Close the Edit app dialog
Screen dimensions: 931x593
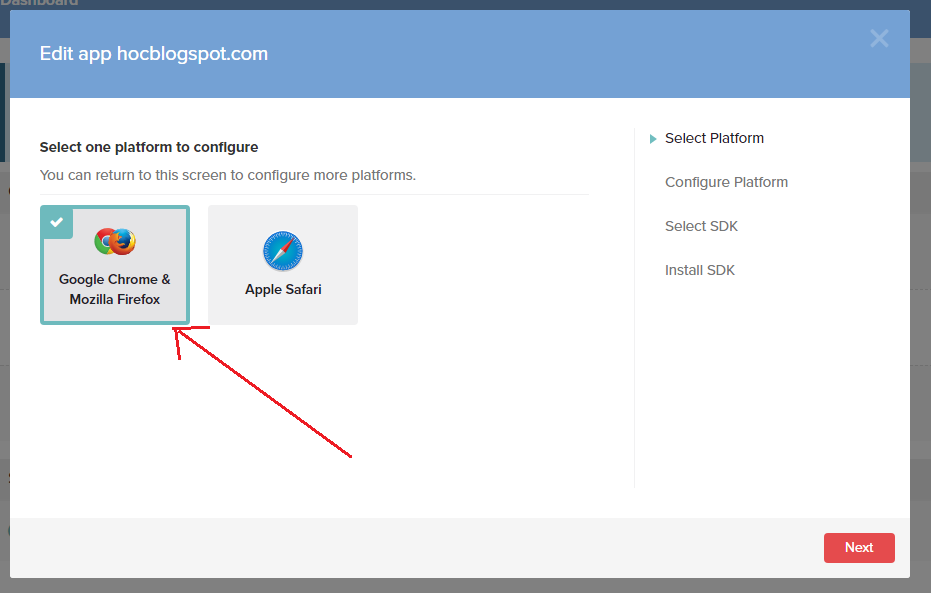coord(879,39)
